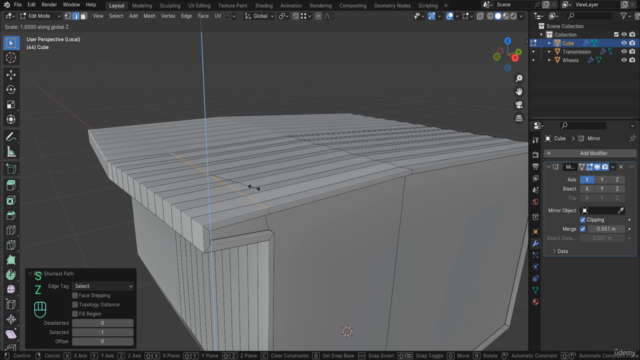This screenshot has width=640, height=360.
Task: Expand the Transmission item in outliner
Action: pyautogui.click(x=549, y=52)
